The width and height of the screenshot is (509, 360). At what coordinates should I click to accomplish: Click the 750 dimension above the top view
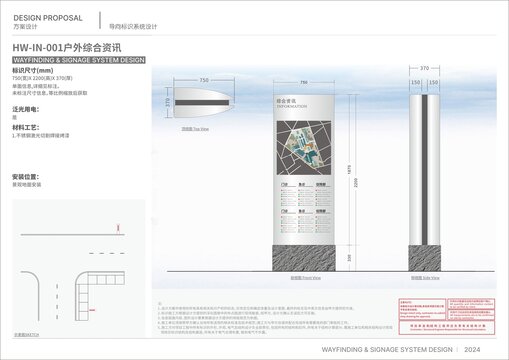point(204,80)
